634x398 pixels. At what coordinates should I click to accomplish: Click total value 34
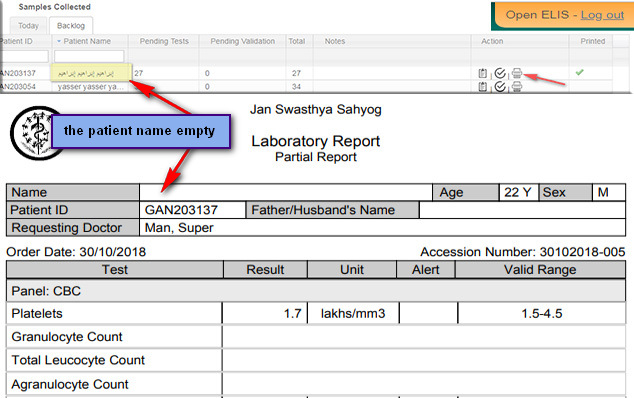tap(296, 87)
